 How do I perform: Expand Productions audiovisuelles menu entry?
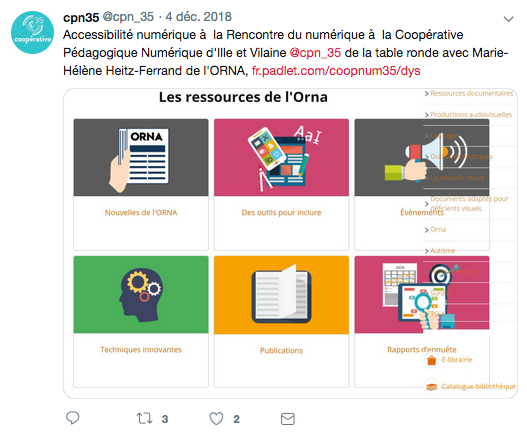click(468, 115)
